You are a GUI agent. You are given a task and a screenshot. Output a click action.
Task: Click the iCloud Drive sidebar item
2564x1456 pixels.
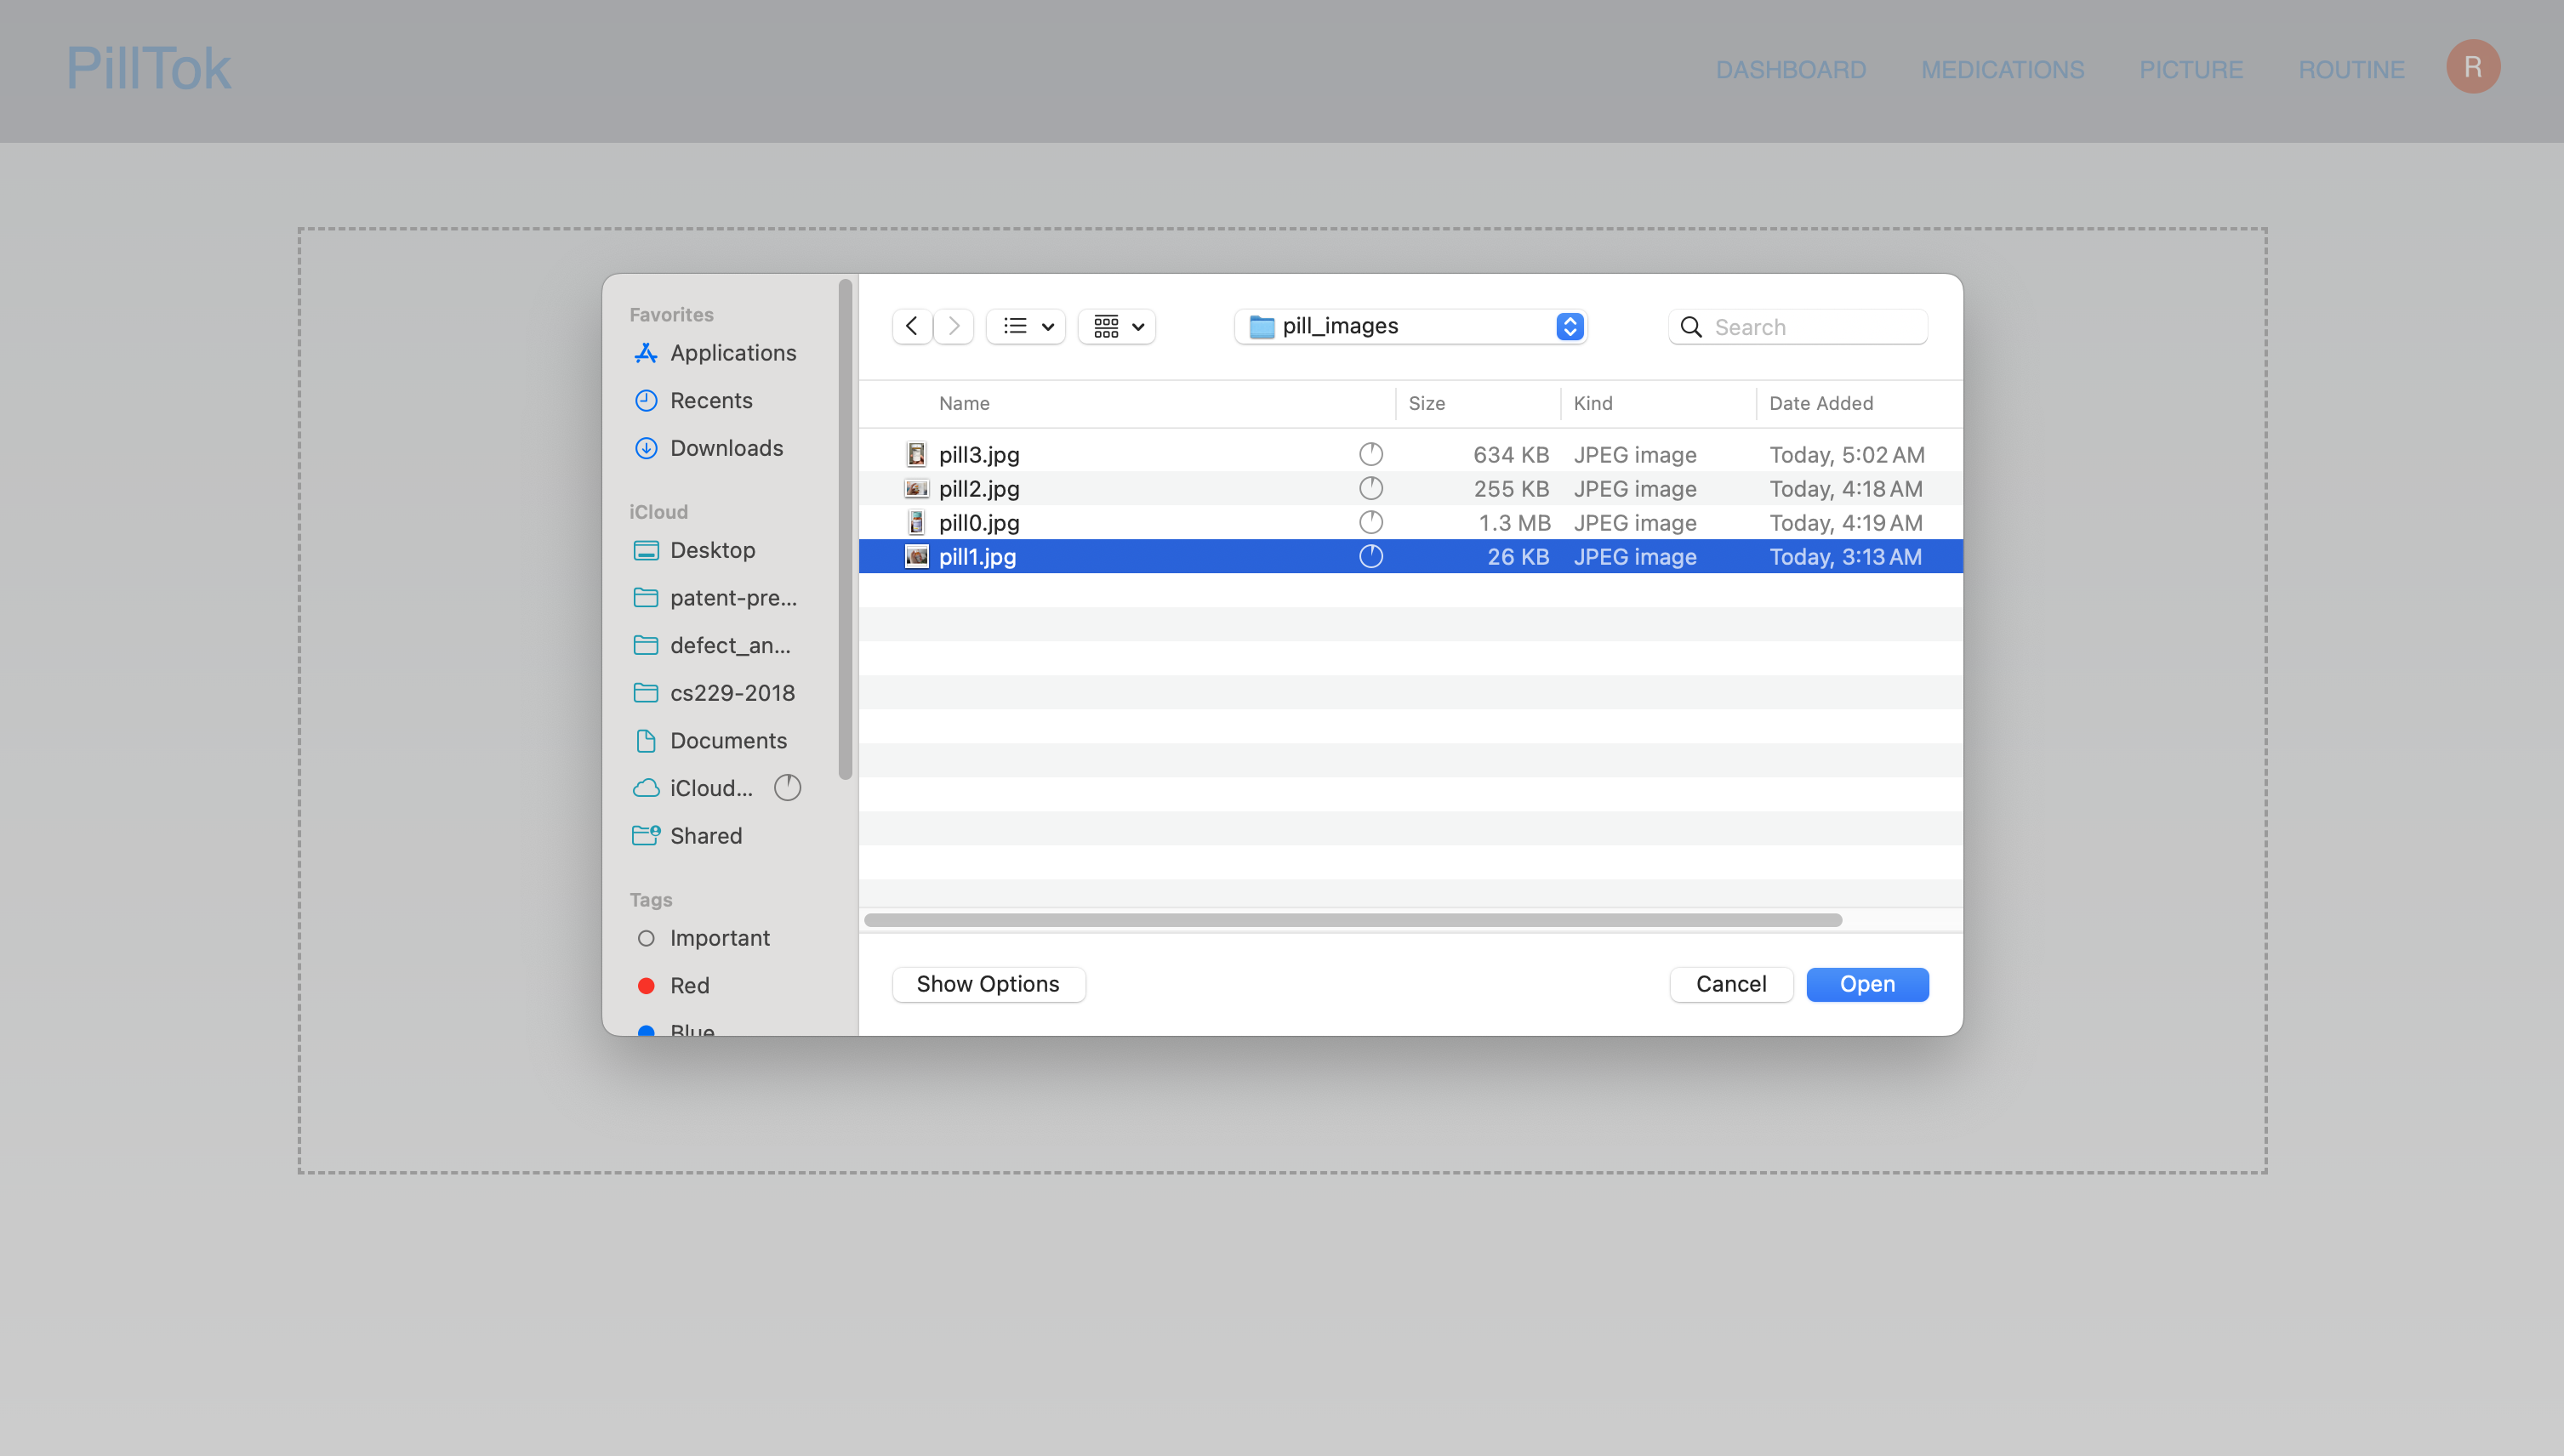click(710, 788)
